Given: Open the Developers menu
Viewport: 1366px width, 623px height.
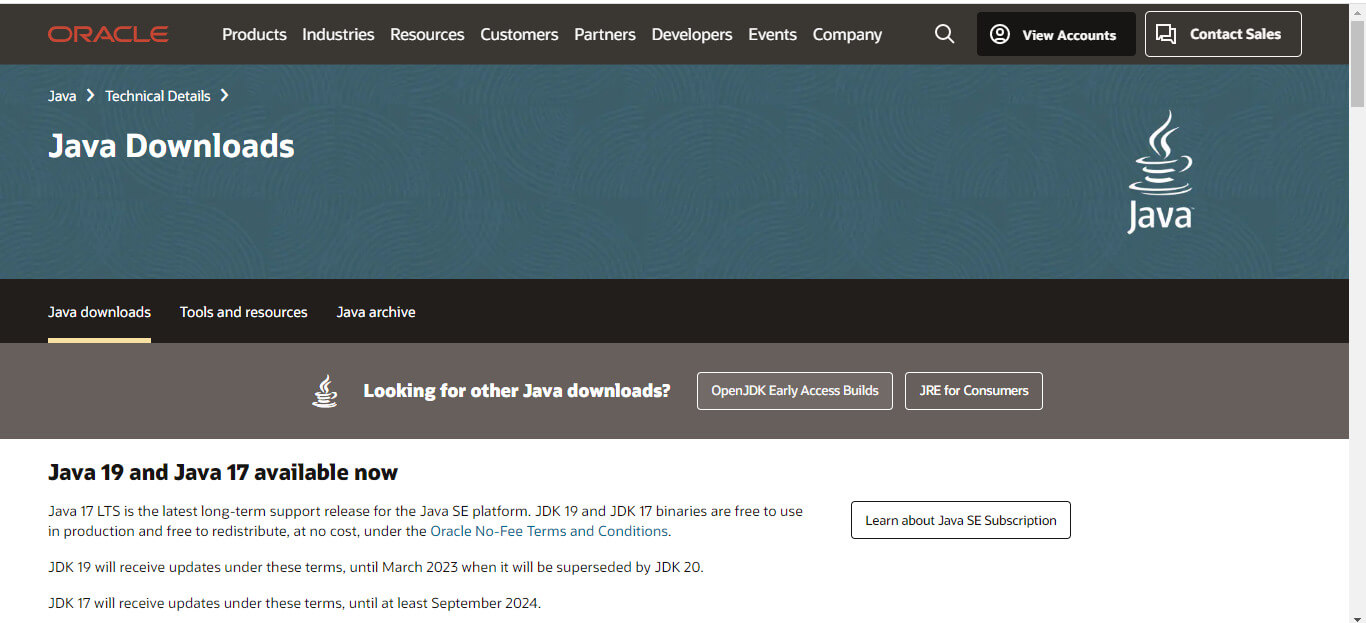Looking at the screenshot, I should click(692, 34).
